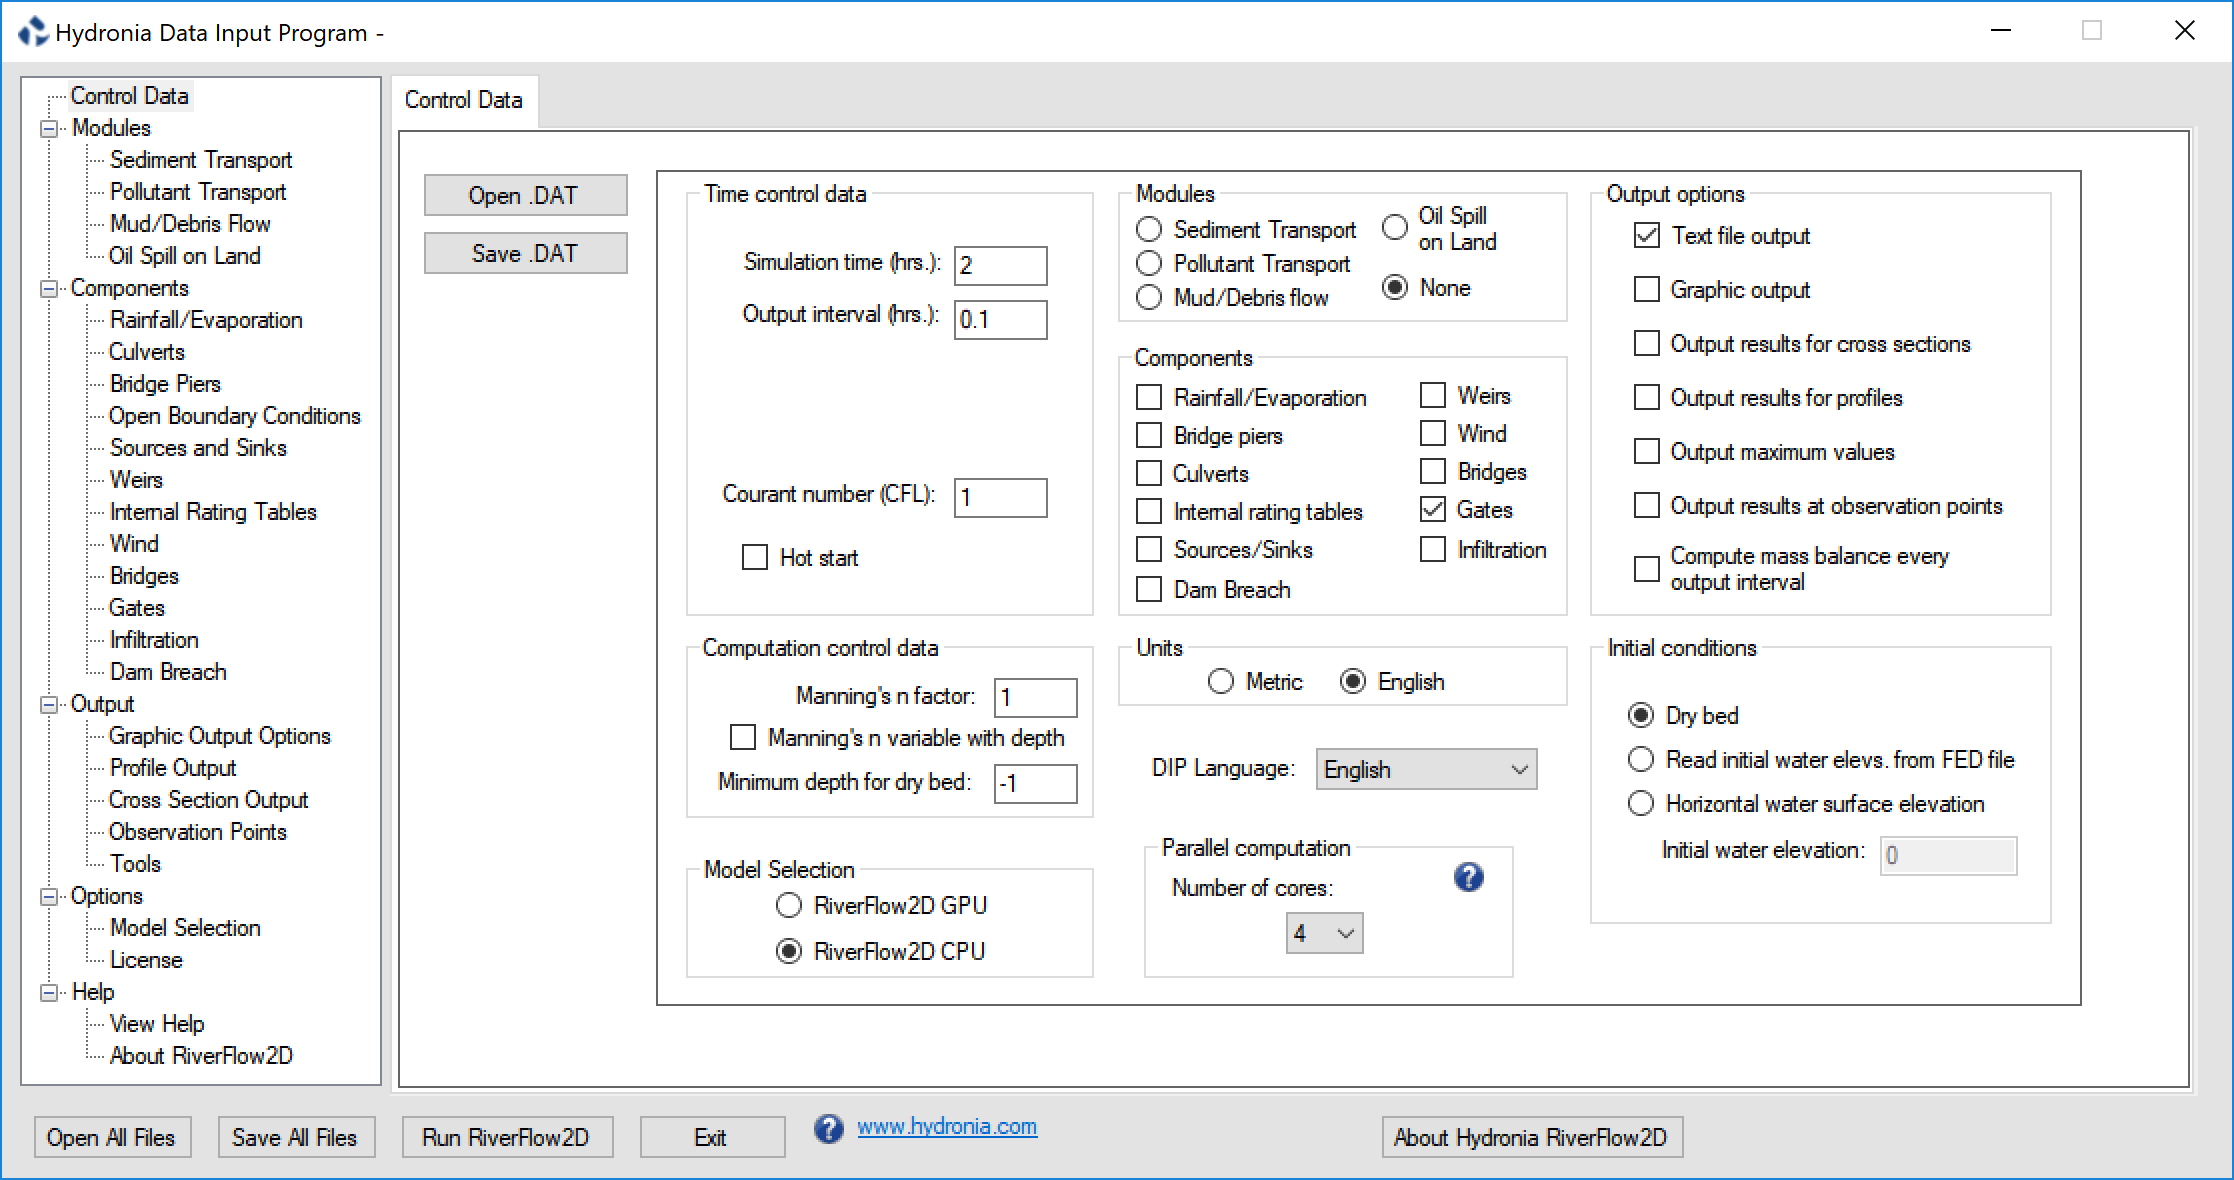Select Observation Points in tree

click(x=198, y=832)
